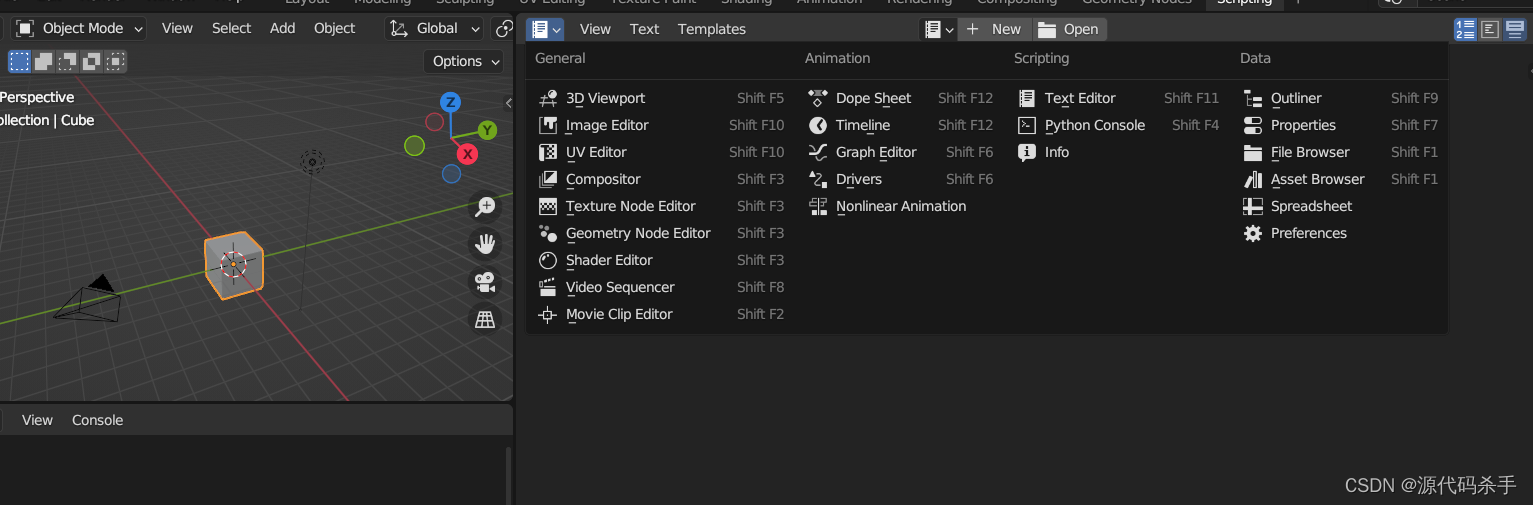
Task: Toggle word wrap in text editor
Action: (x=1490, y=30)
